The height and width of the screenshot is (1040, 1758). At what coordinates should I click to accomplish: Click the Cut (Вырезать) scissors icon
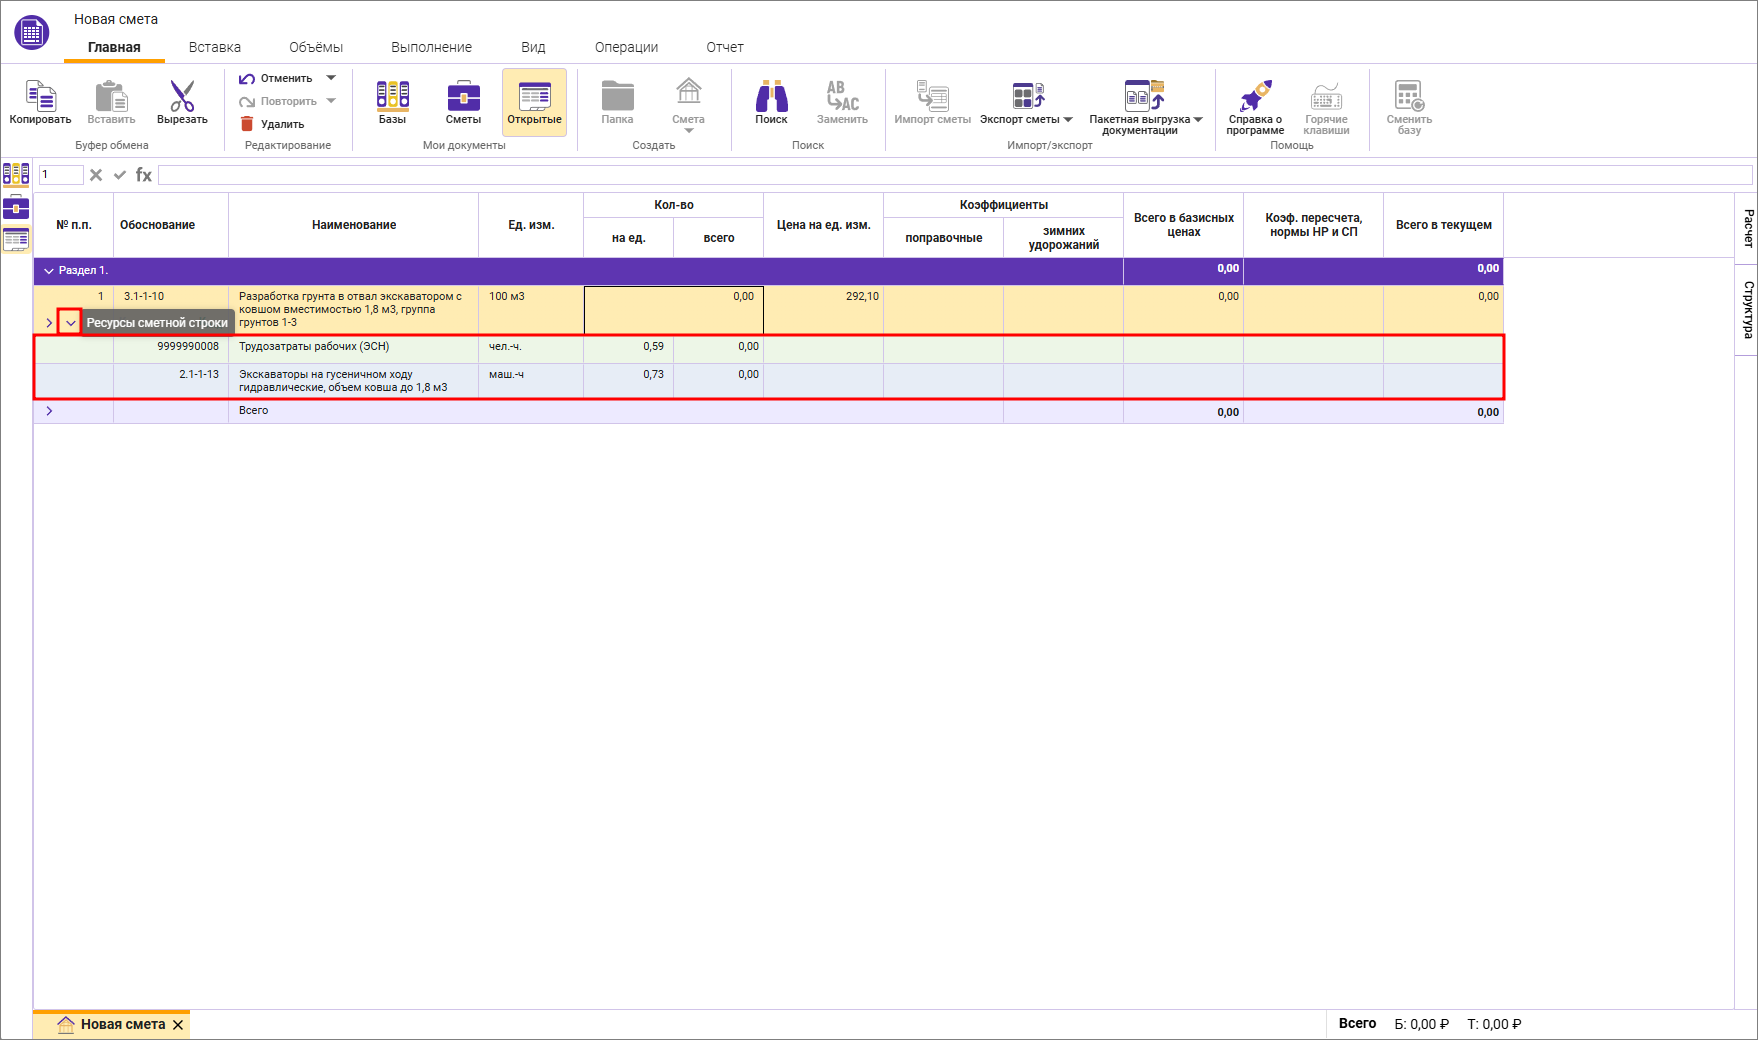pos(182,97)
